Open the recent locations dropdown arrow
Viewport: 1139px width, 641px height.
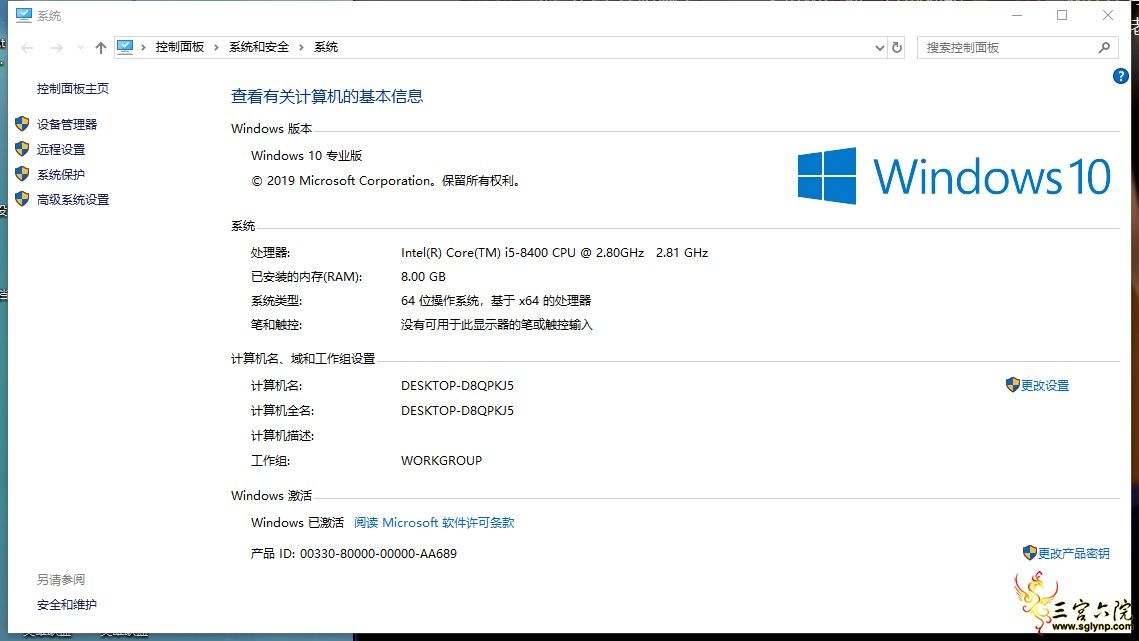[x=80, y=48]
